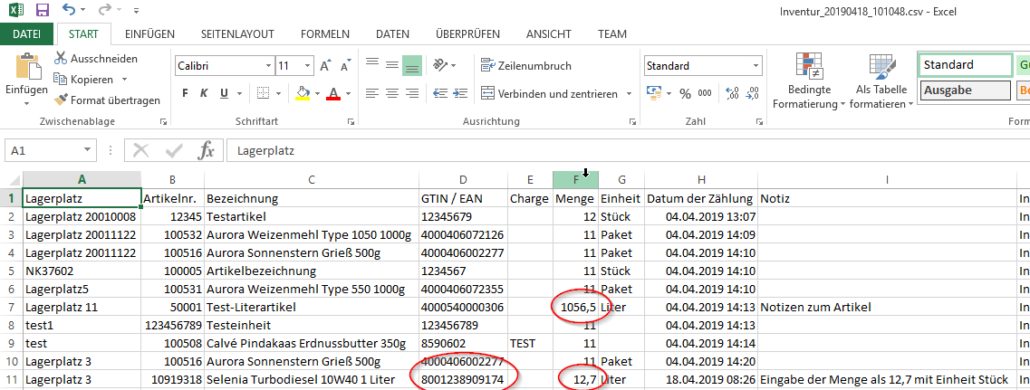
Task: Click Verbinden und zentrieren
Action: click(x=549, y=94)
